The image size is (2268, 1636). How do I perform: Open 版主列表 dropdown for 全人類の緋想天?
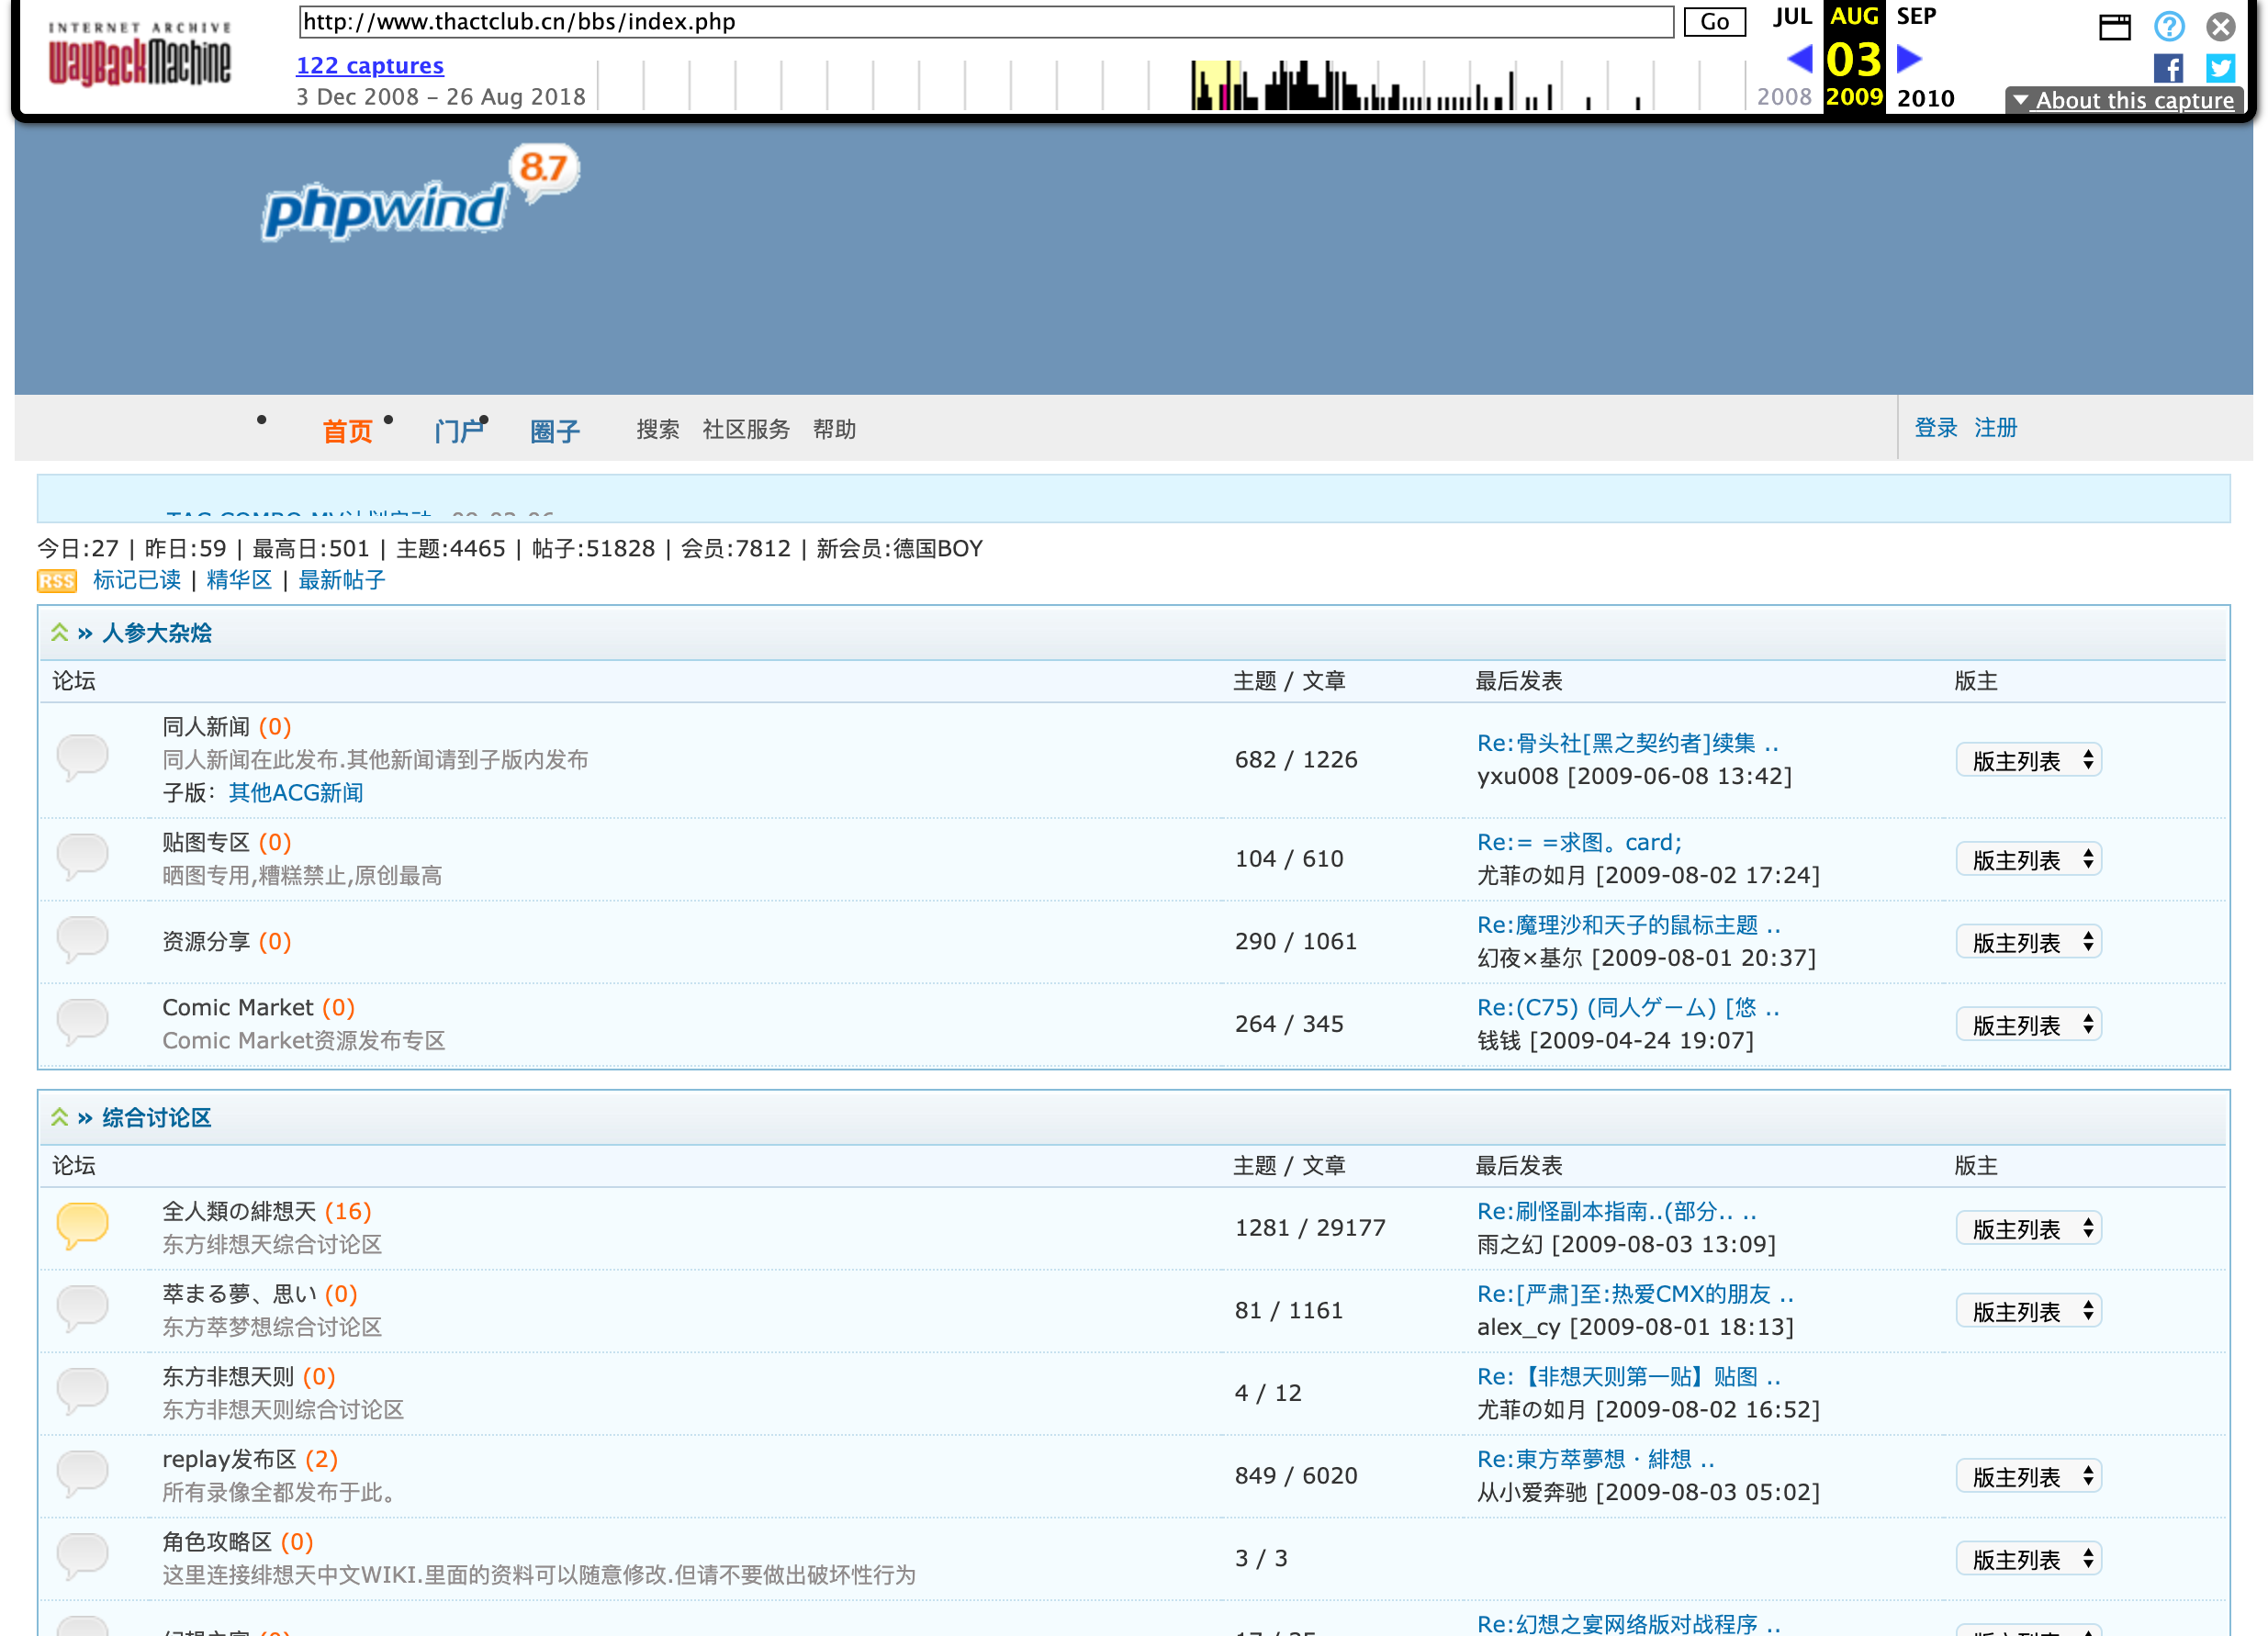click(x=2029, y=1228)
